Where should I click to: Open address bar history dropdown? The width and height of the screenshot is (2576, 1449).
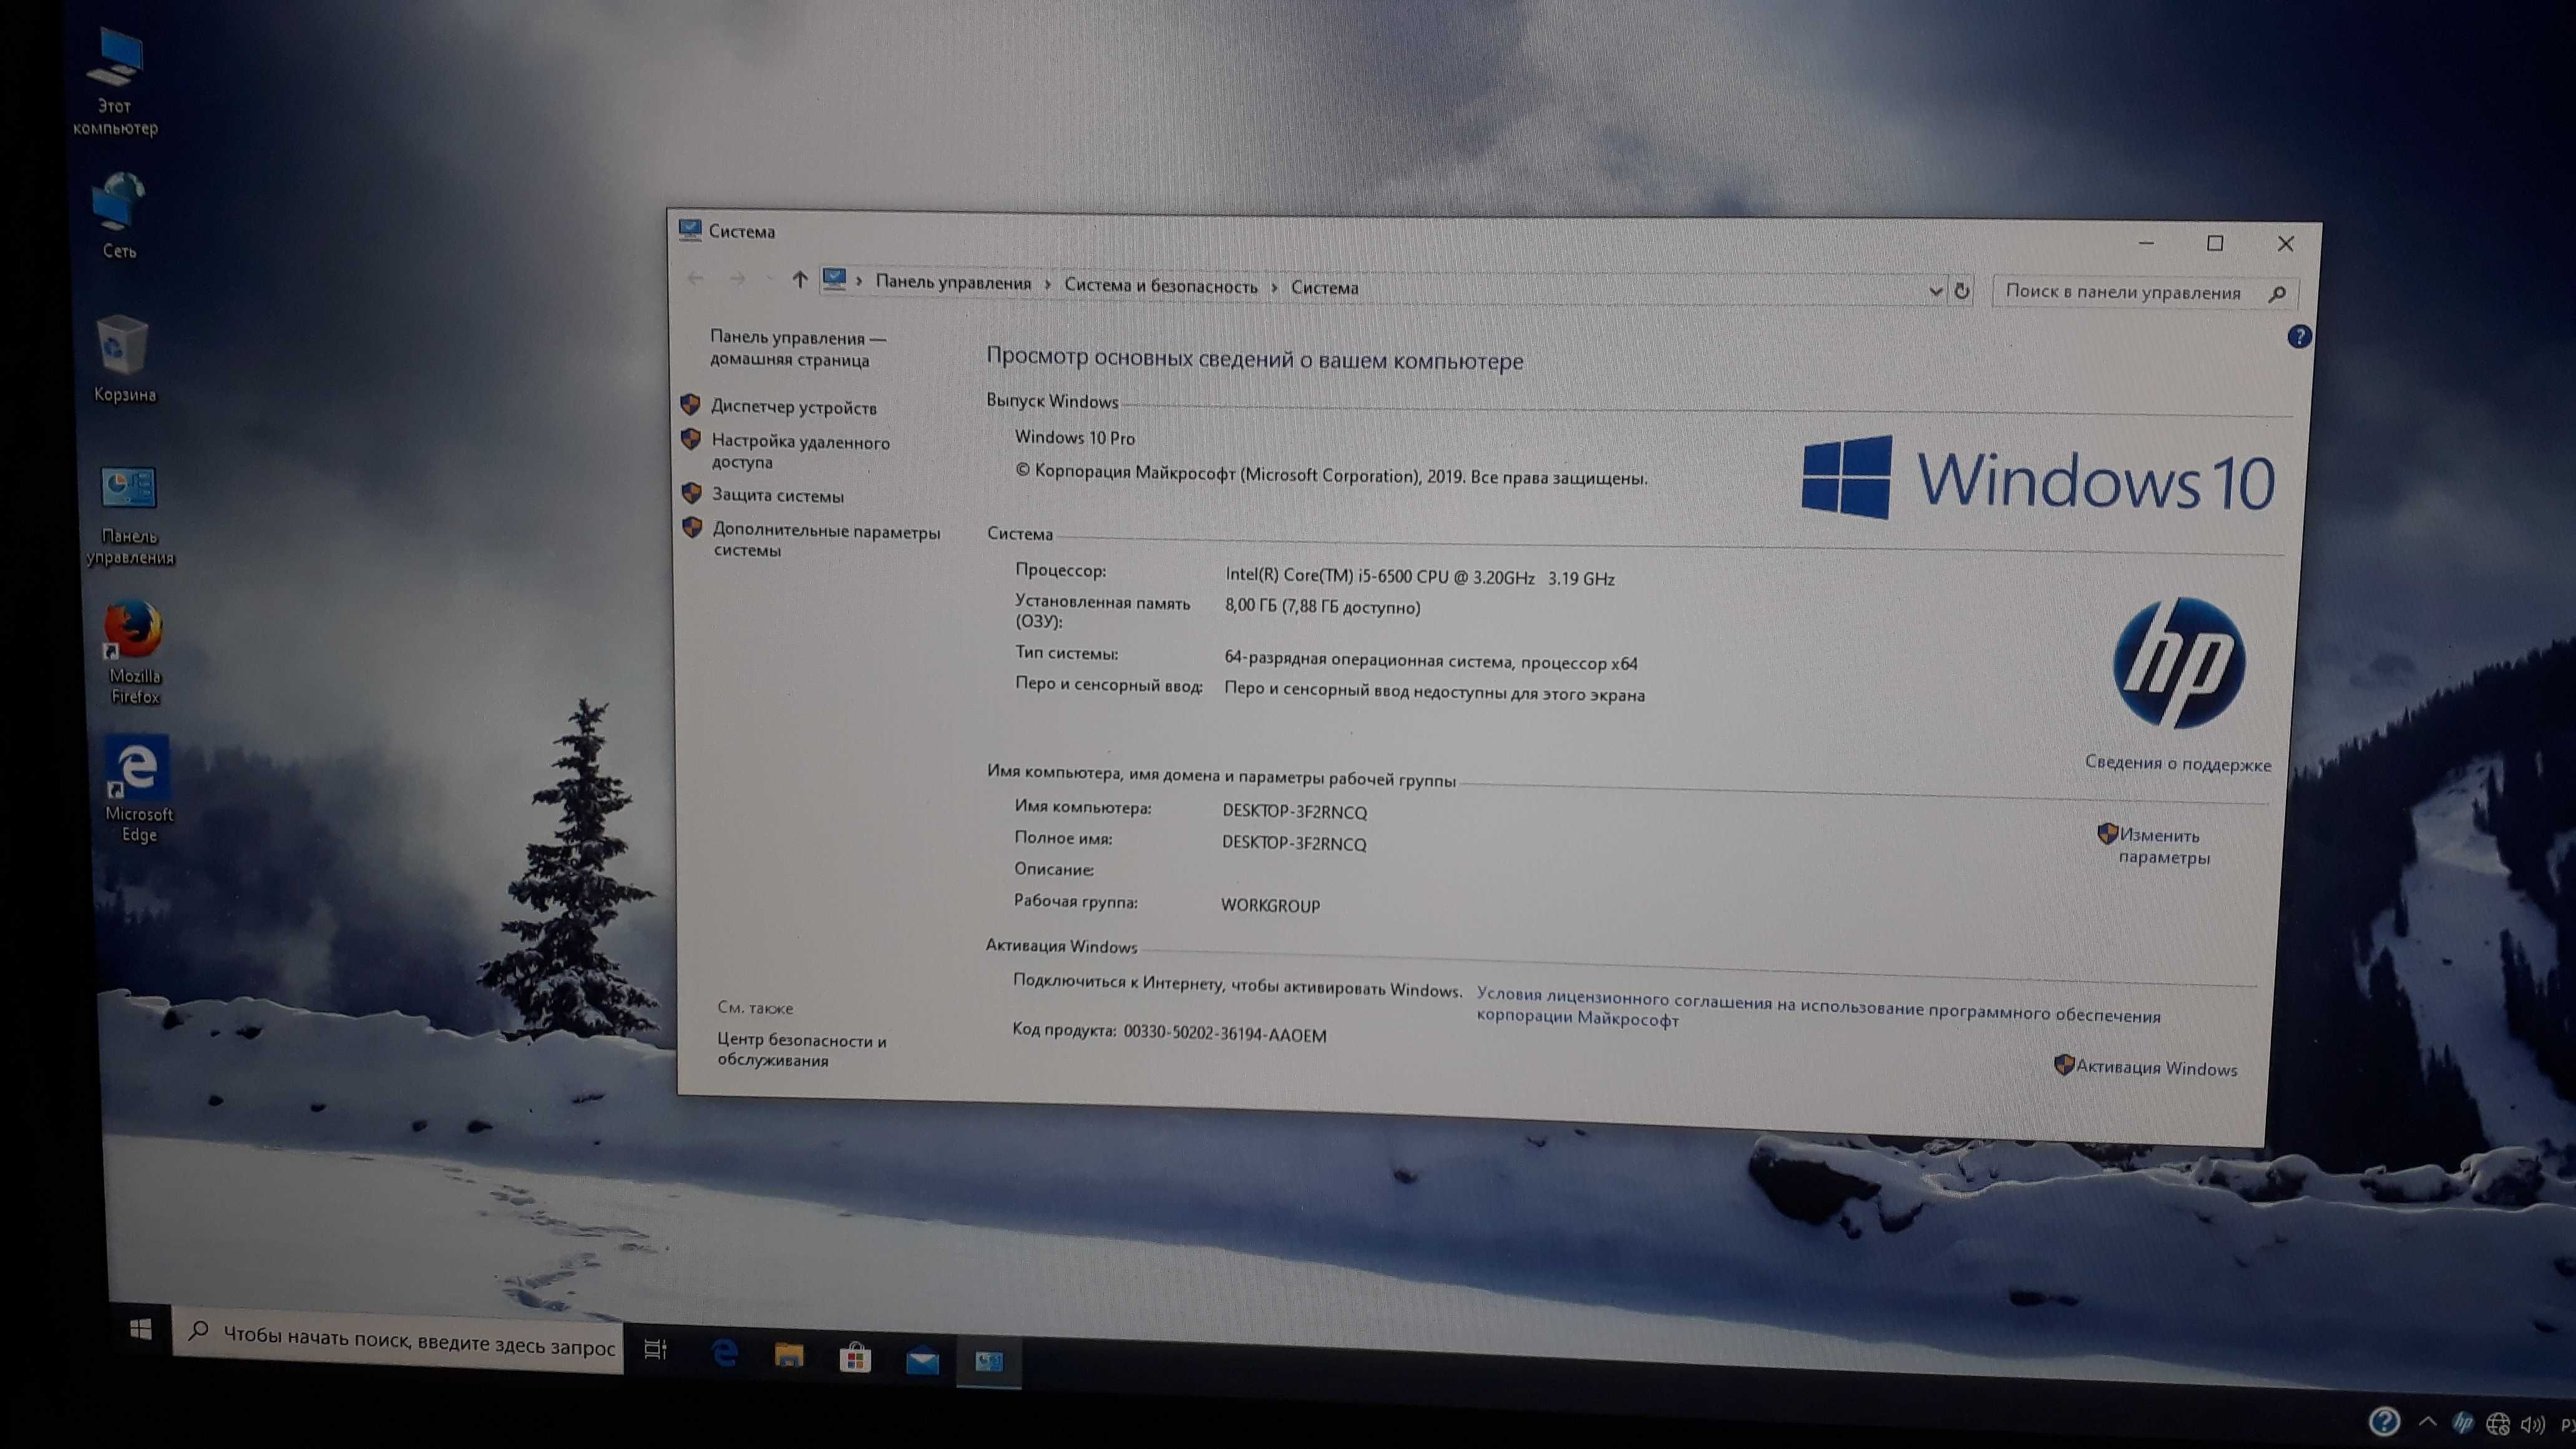point(1935,291)
